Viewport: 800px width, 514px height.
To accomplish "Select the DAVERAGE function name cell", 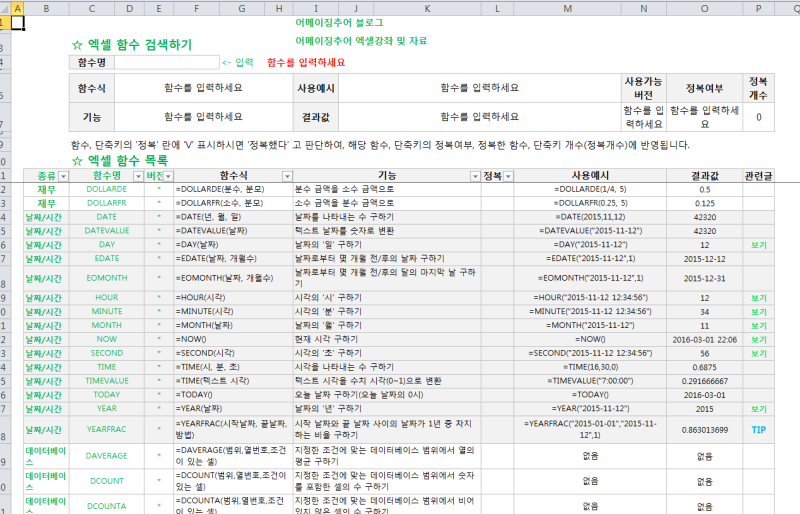I will pyautogui.click(x=106, y=456).
